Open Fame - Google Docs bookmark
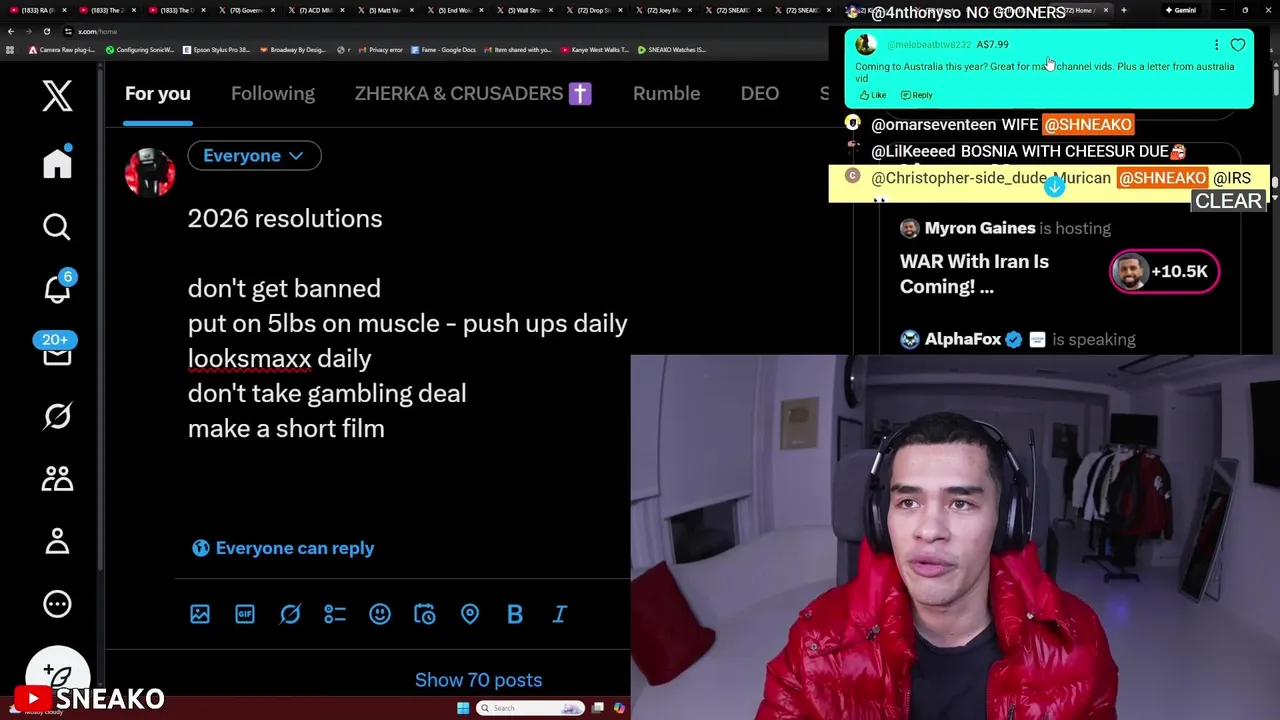 click(x=442, y=50)
